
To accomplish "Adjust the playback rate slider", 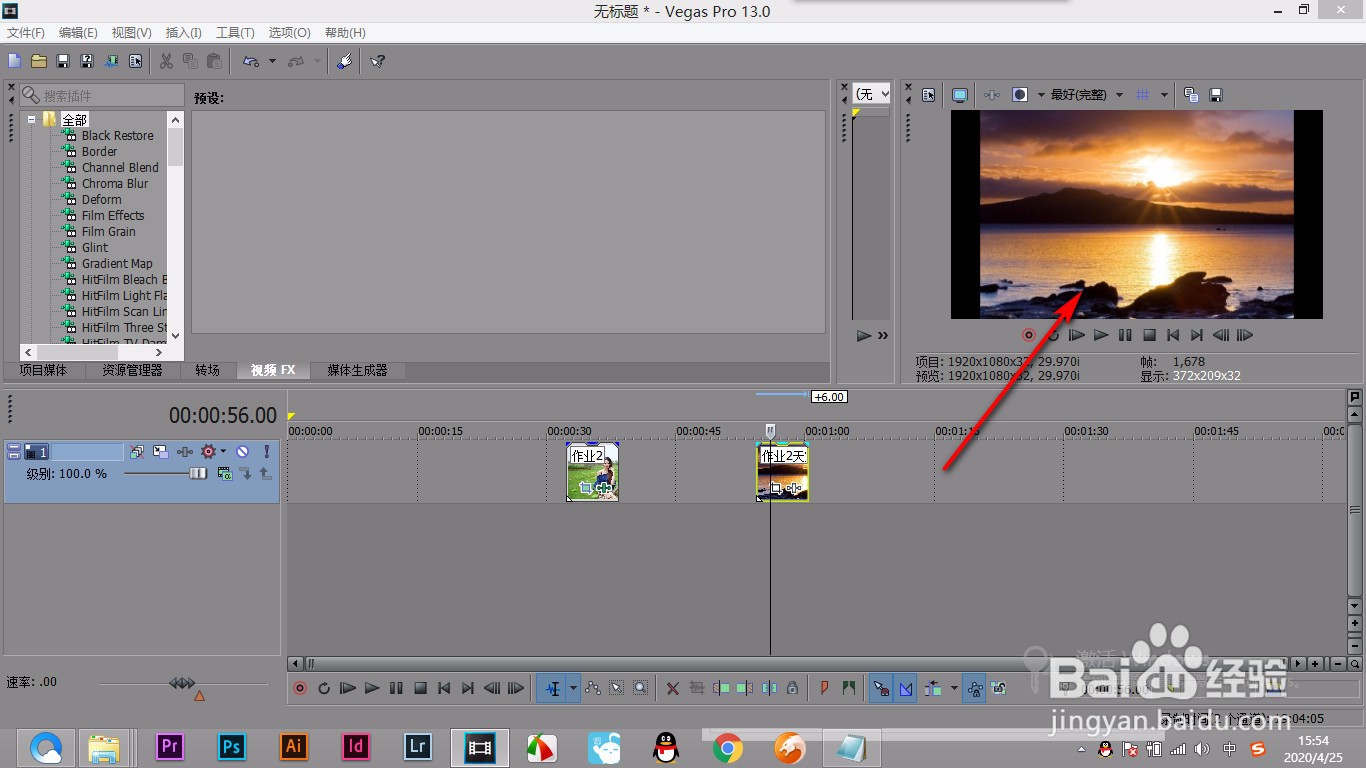I will 184,684.
